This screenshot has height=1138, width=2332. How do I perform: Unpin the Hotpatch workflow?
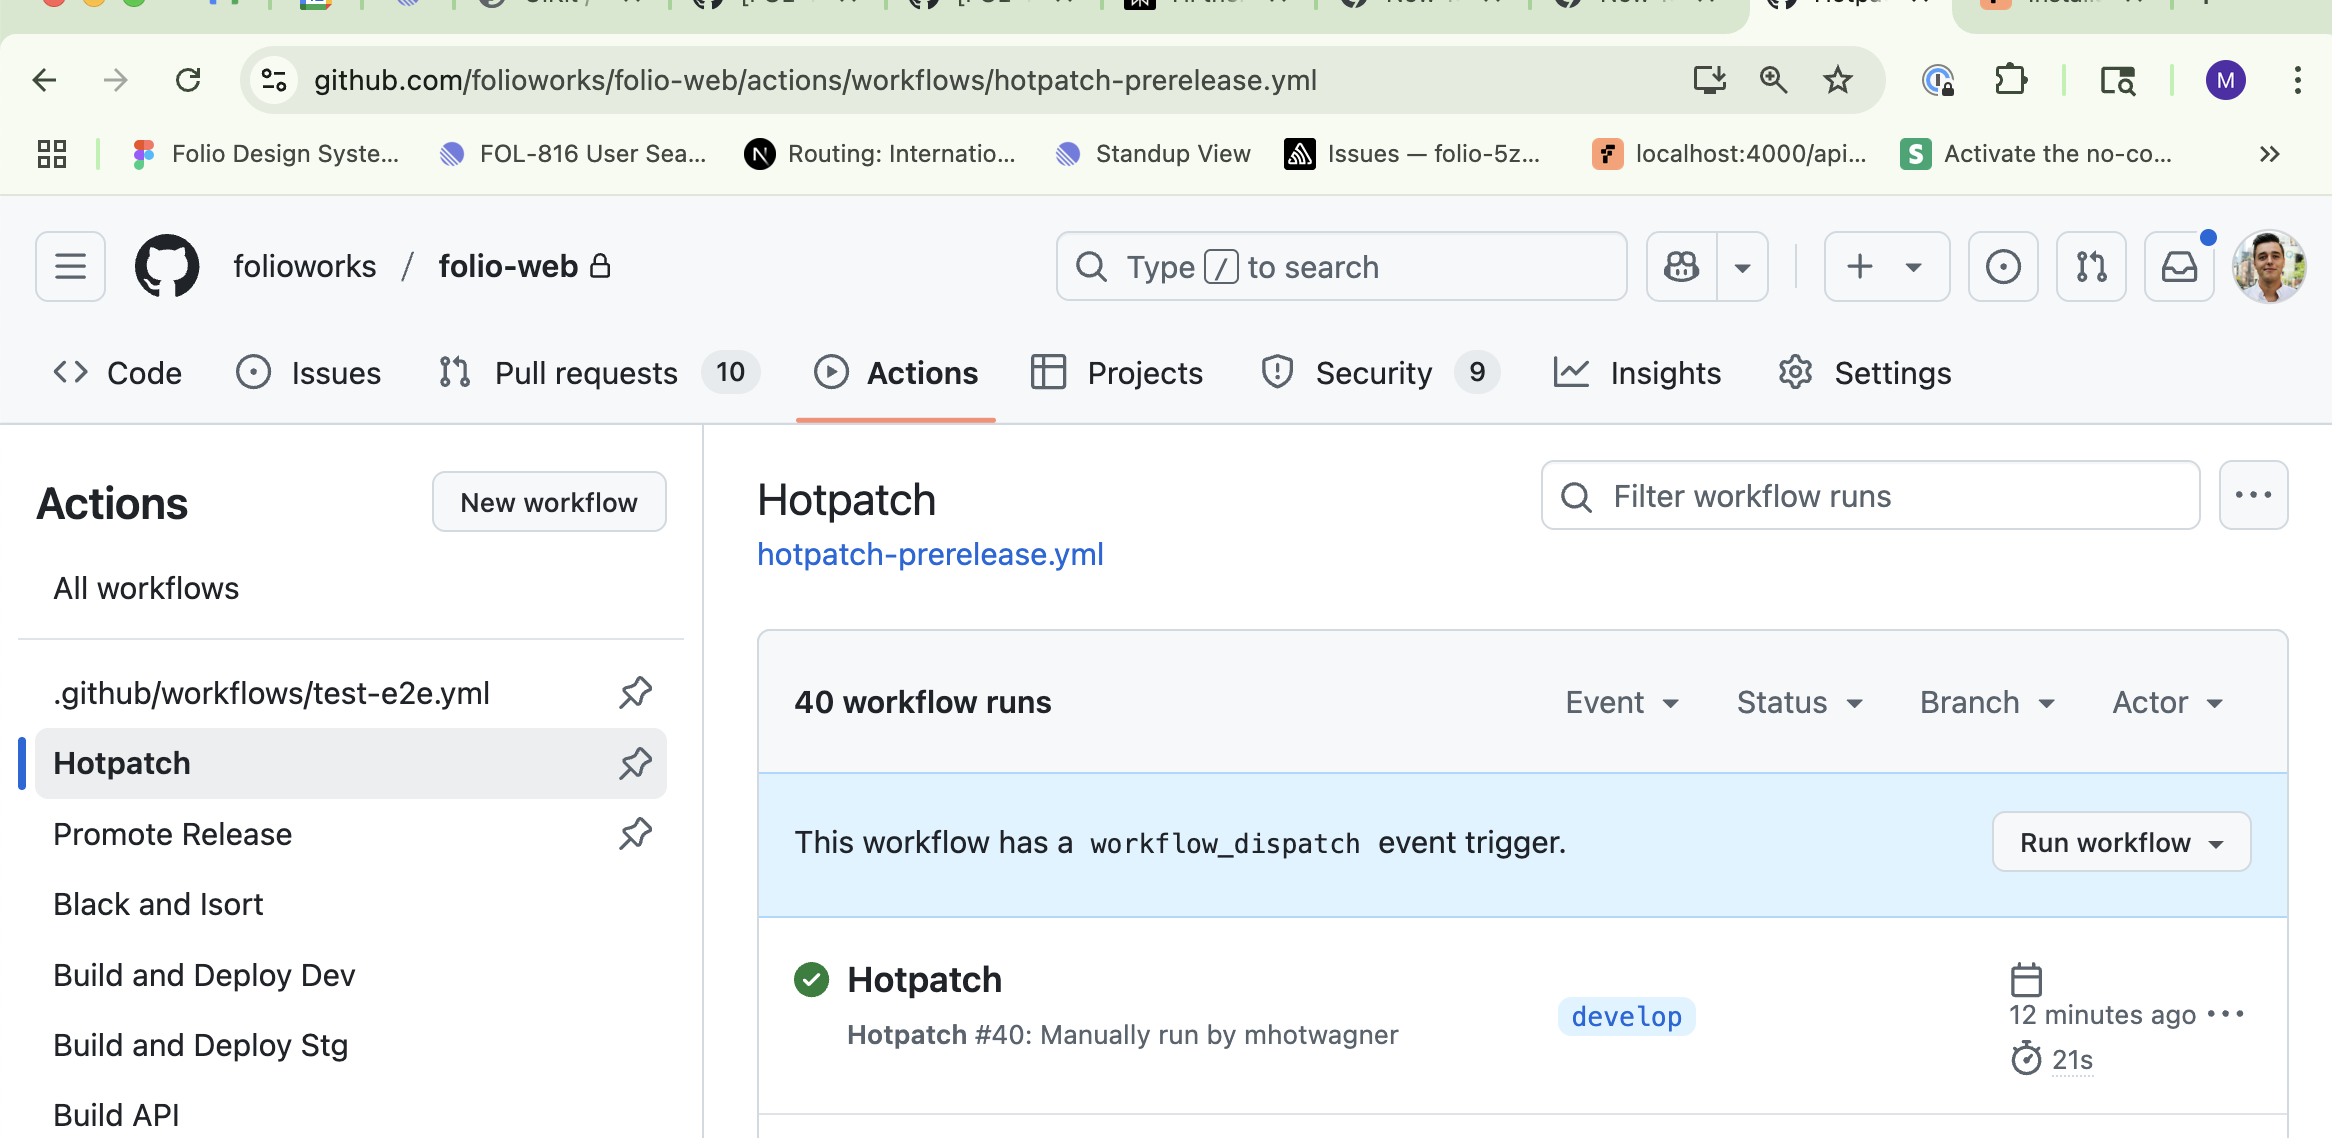coord(636,763)
